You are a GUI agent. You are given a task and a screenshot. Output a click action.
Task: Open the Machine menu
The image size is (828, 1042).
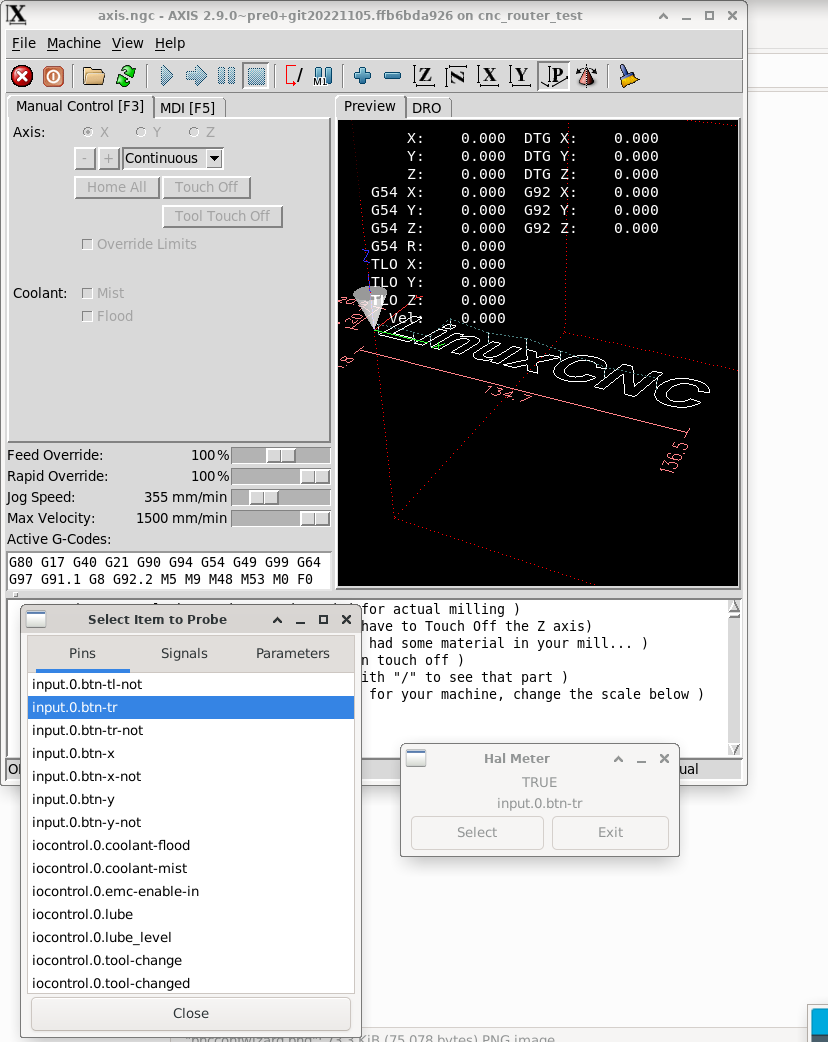[x=74, y=43]
